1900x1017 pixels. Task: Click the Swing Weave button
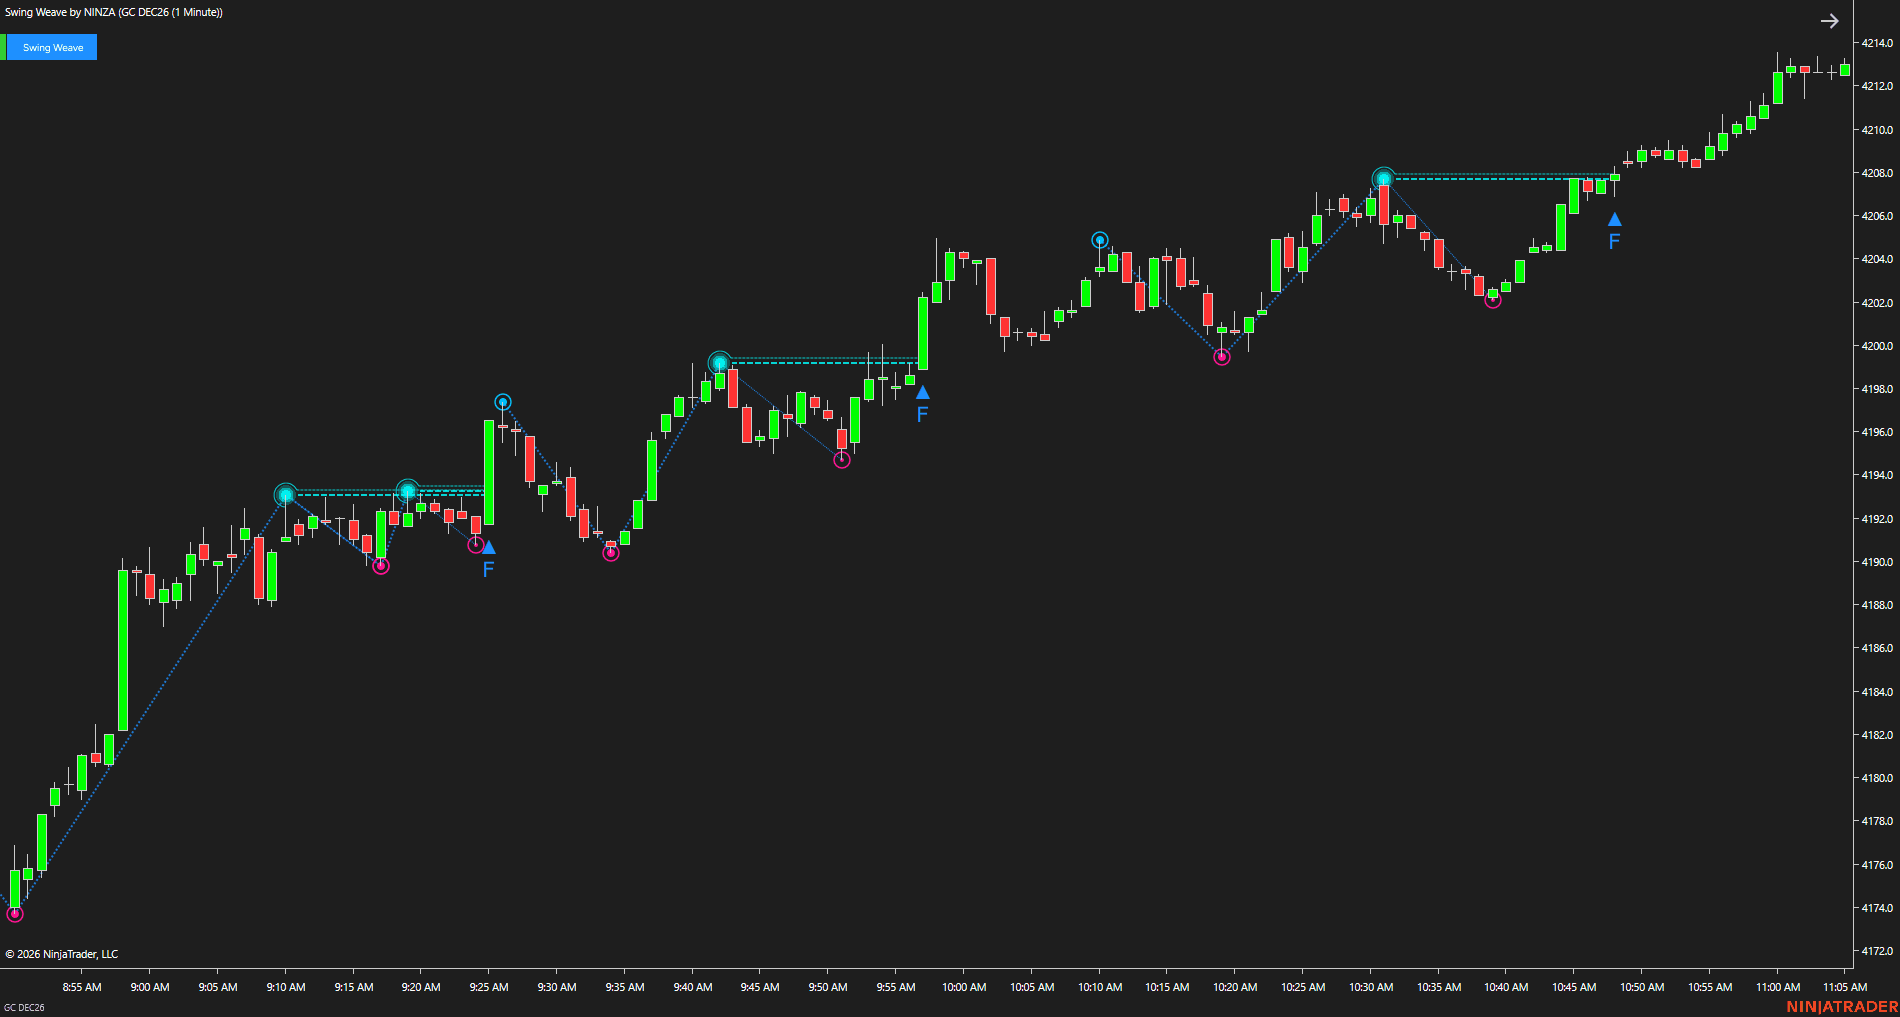pos(52,47)
